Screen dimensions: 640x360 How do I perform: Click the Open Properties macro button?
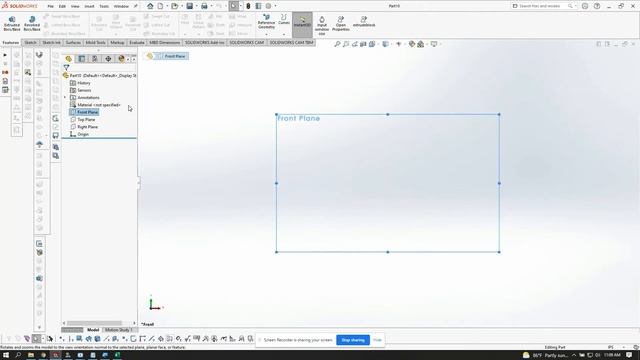click(341, 24)
